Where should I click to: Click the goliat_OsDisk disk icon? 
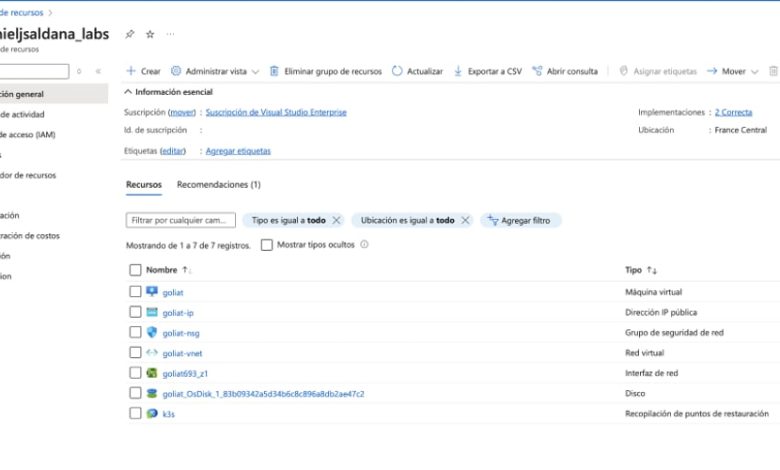click(152, 393)
